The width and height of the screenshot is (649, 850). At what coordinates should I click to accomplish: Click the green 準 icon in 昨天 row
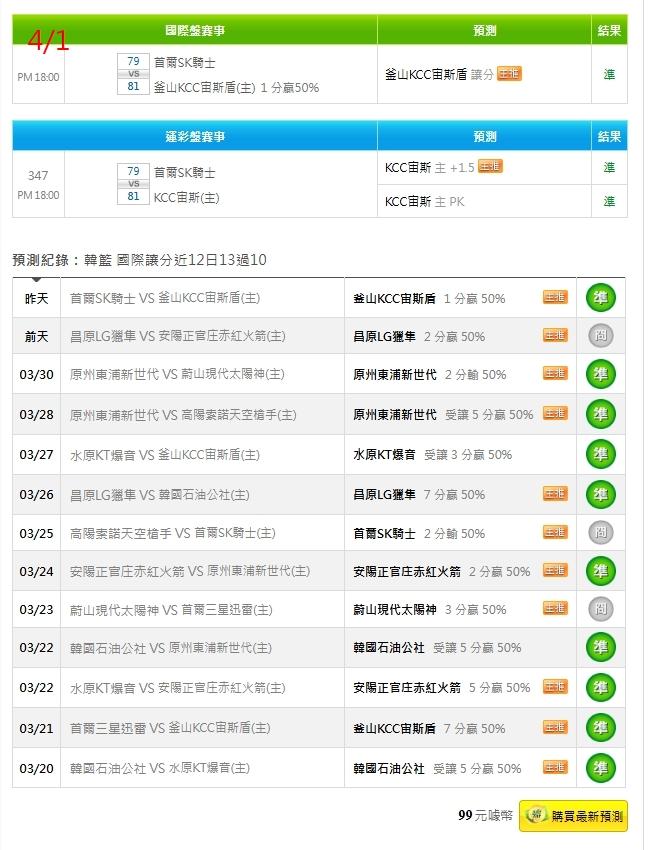(601, 298)
